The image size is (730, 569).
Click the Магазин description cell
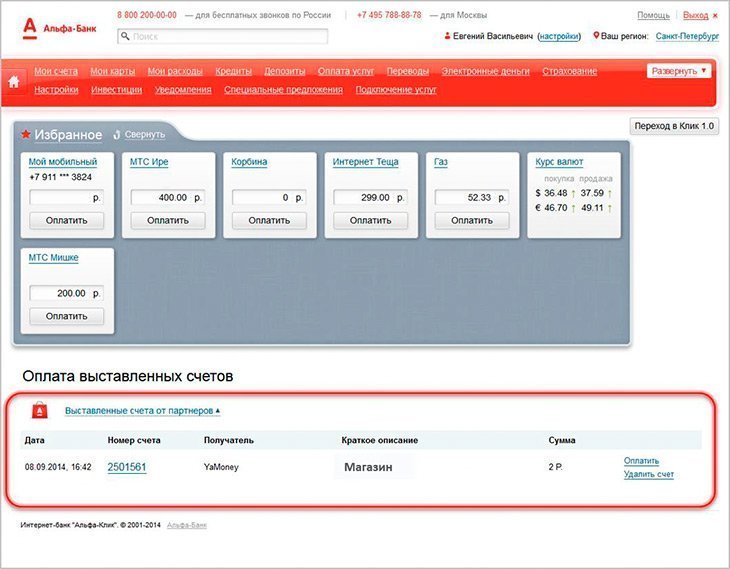tap(368, 467)
